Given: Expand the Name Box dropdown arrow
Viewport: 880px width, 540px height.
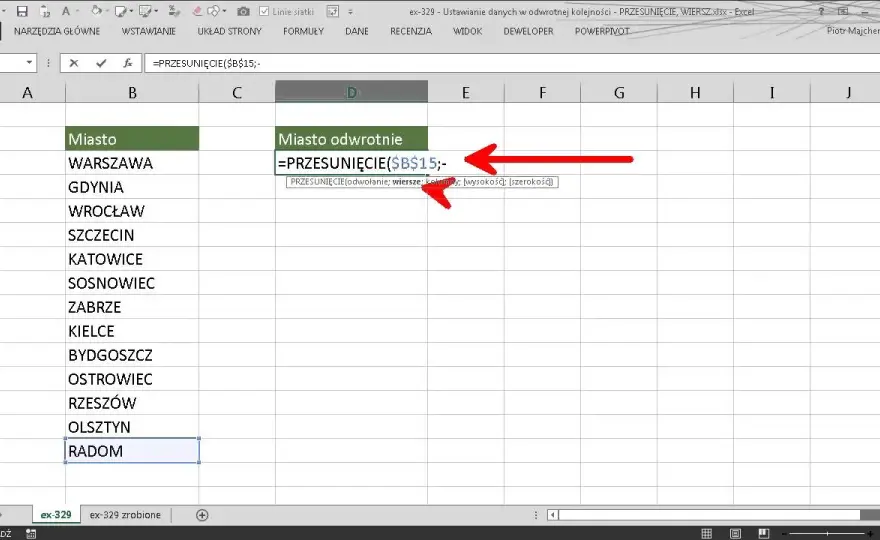Looking at the screenshot, I should tap(29, 63).
